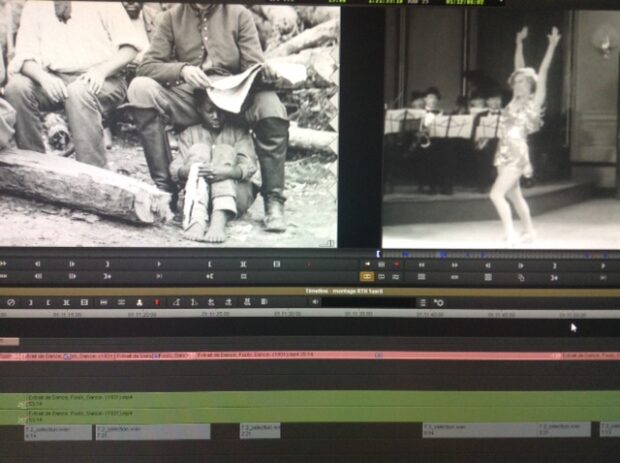The height and width of the screenshot is (463, 620).
Task: Click black display field in timeline toolbar
Action: tap(368, 302)
